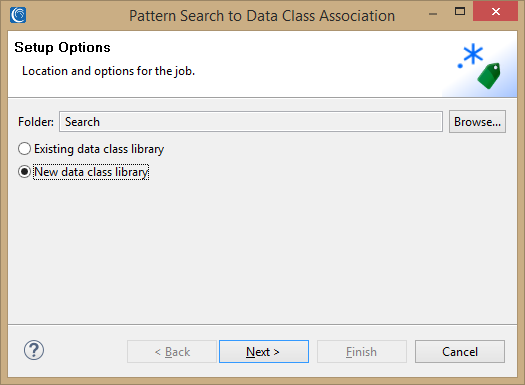Click inside the Folder text field
The width and height of the screenshot is (525, 385).
point(251,122)
